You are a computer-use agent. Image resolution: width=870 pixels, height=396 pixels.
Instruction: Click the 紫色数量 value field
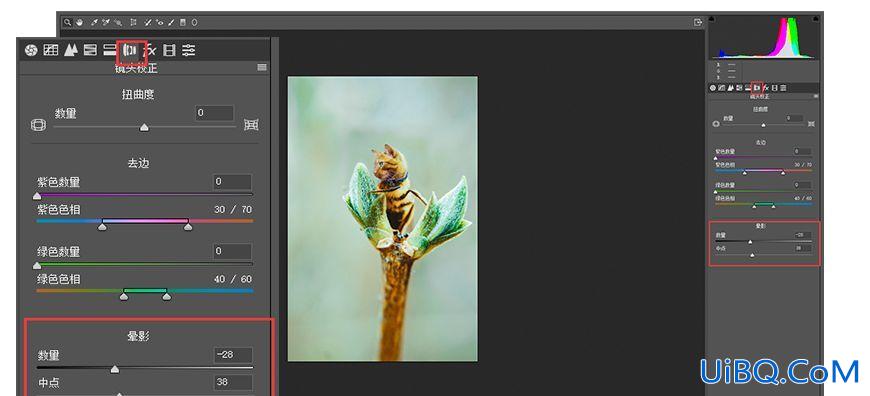pyautogui.click(x=232, y=182)
